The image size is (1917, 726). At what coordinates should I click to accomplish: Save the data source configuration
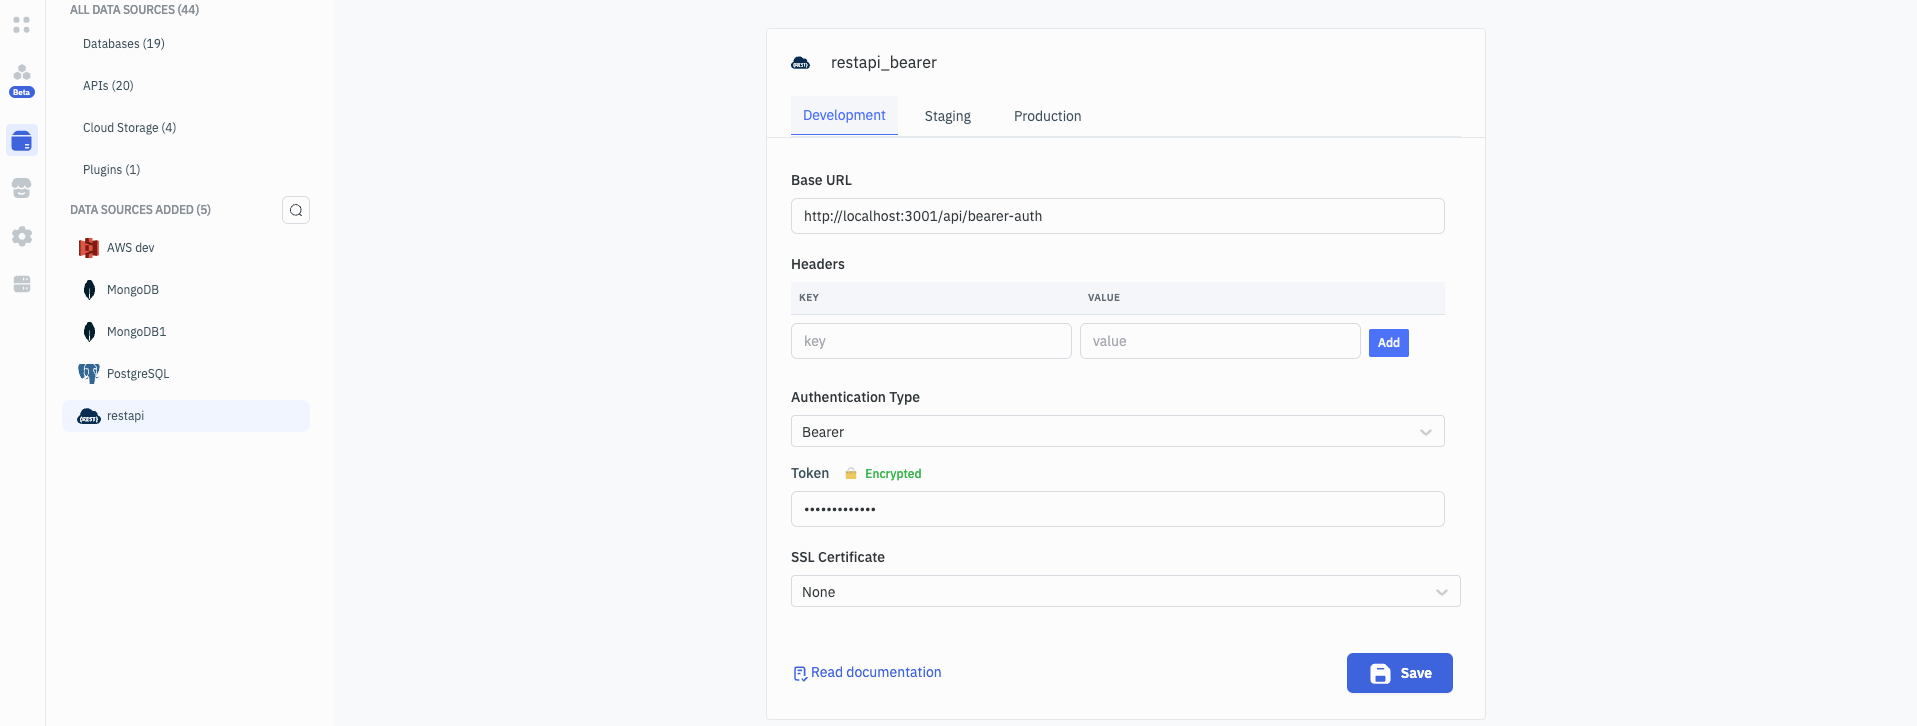1399,673
